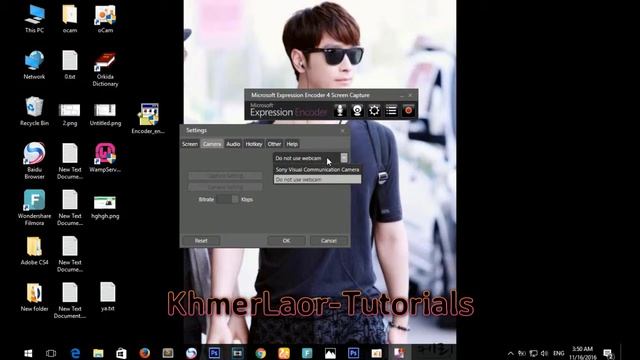Image resolution: width=640 pixels, height=360 pixels.
Task: Open the Filmora F icon in taskbar
Action: click(307, 353)
